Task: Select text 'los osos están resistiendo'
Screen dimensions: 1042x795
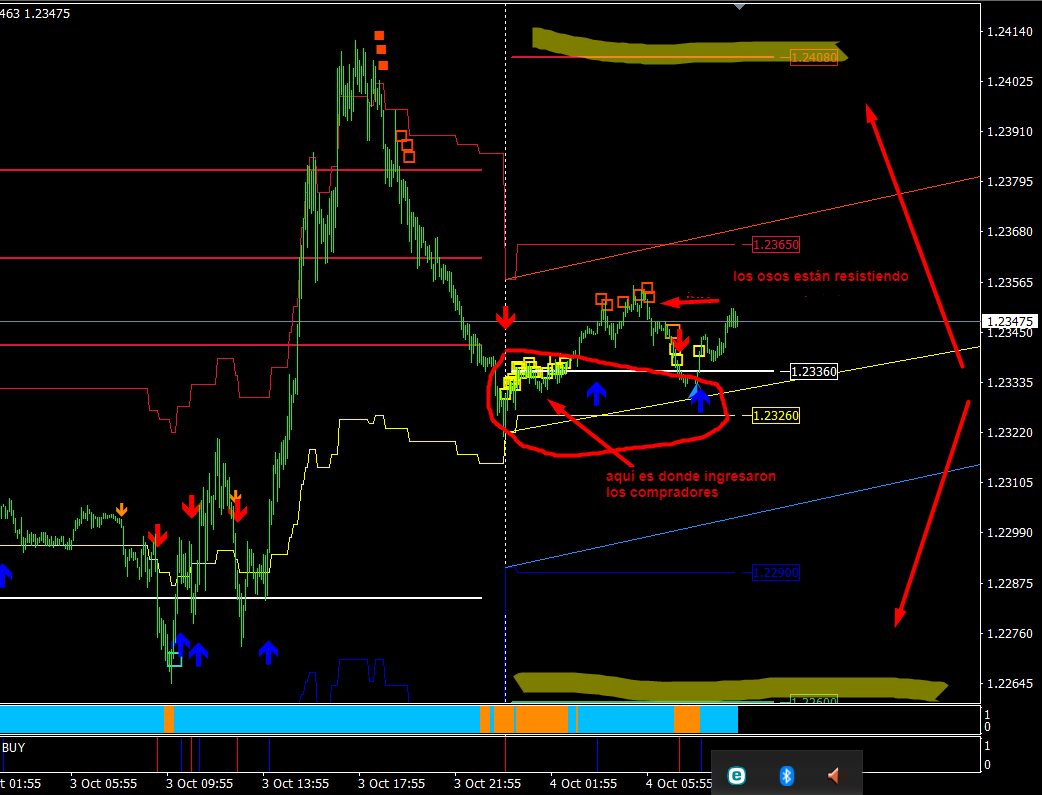Action: click(x=820, y=277)
